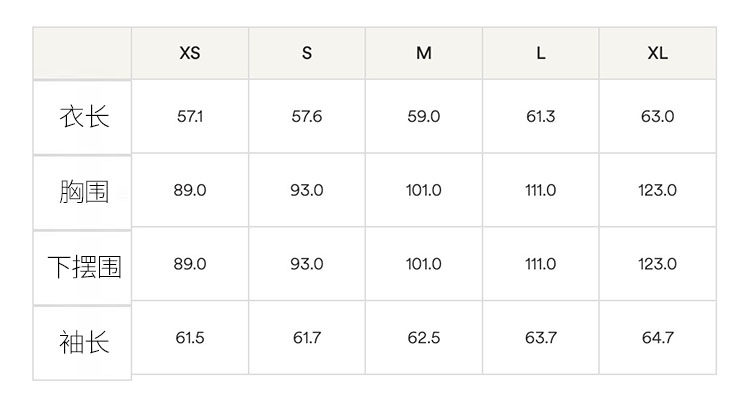This screenshot has height=400, width=750.
Task: Select the 袖长 row label
Action: (x=83, y=342)
